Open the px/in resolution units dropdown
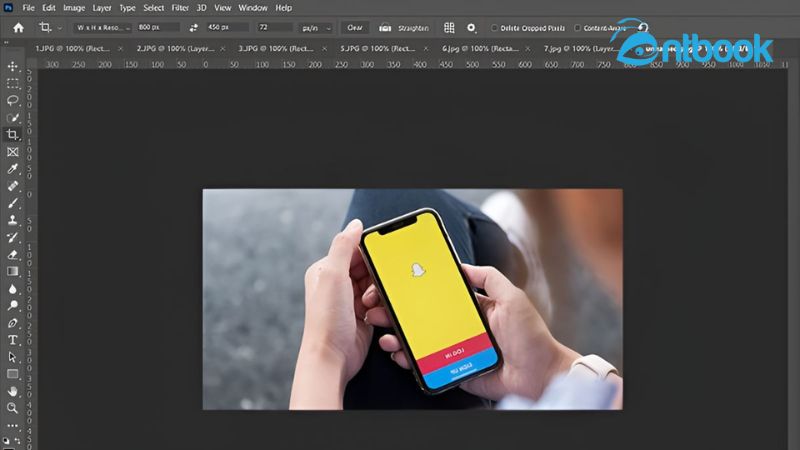This screenshot has width=800, height=450. pyautogui.click(x=316, y=28)
